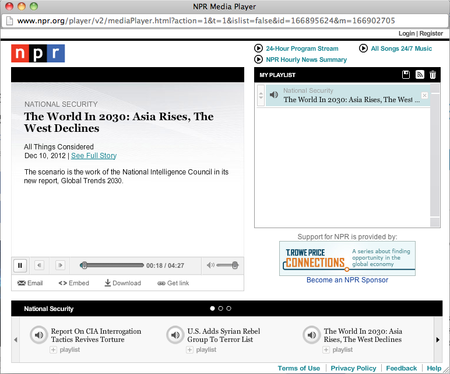Click the playlist item reorder handle
Viewport: 450px width, 374px height.
261,95
